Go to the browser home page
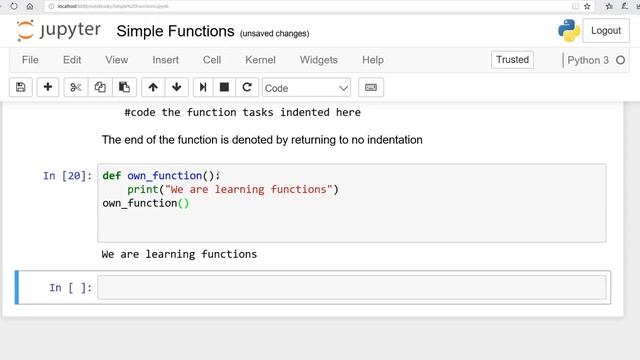 point(30,6)
